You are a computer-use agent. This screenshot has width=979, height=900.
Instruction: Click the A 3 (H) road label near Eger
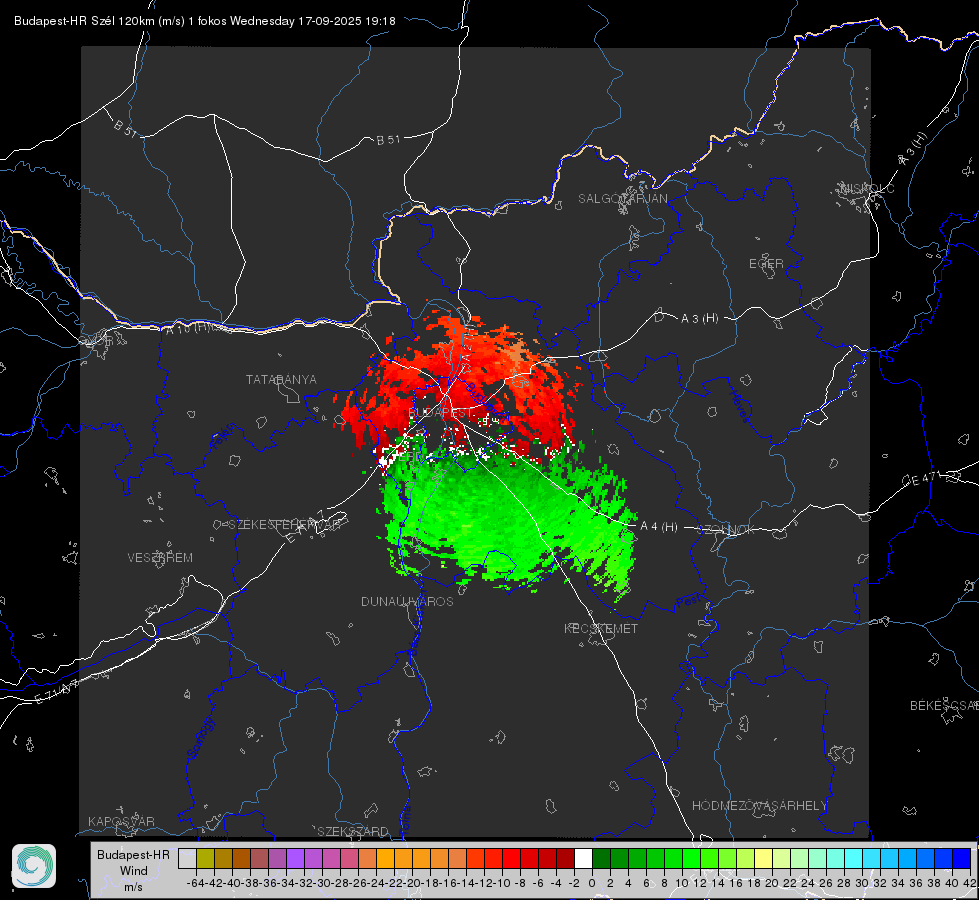pyautogui.click(x=699, y=319)
